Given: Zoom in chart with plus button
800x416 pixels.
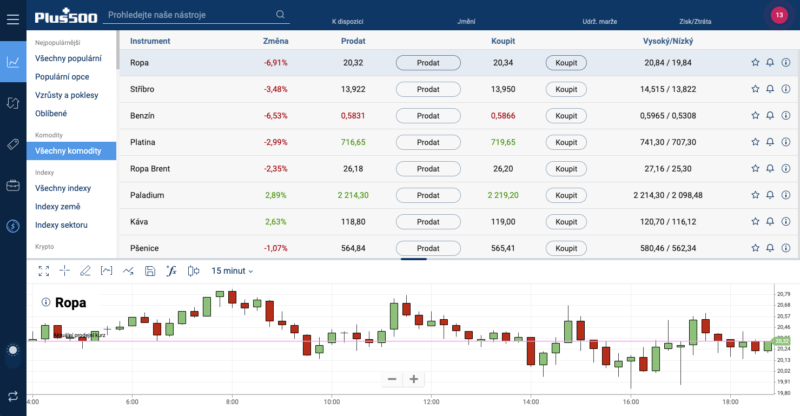Looking at the screenshot, I should point(414,379).
